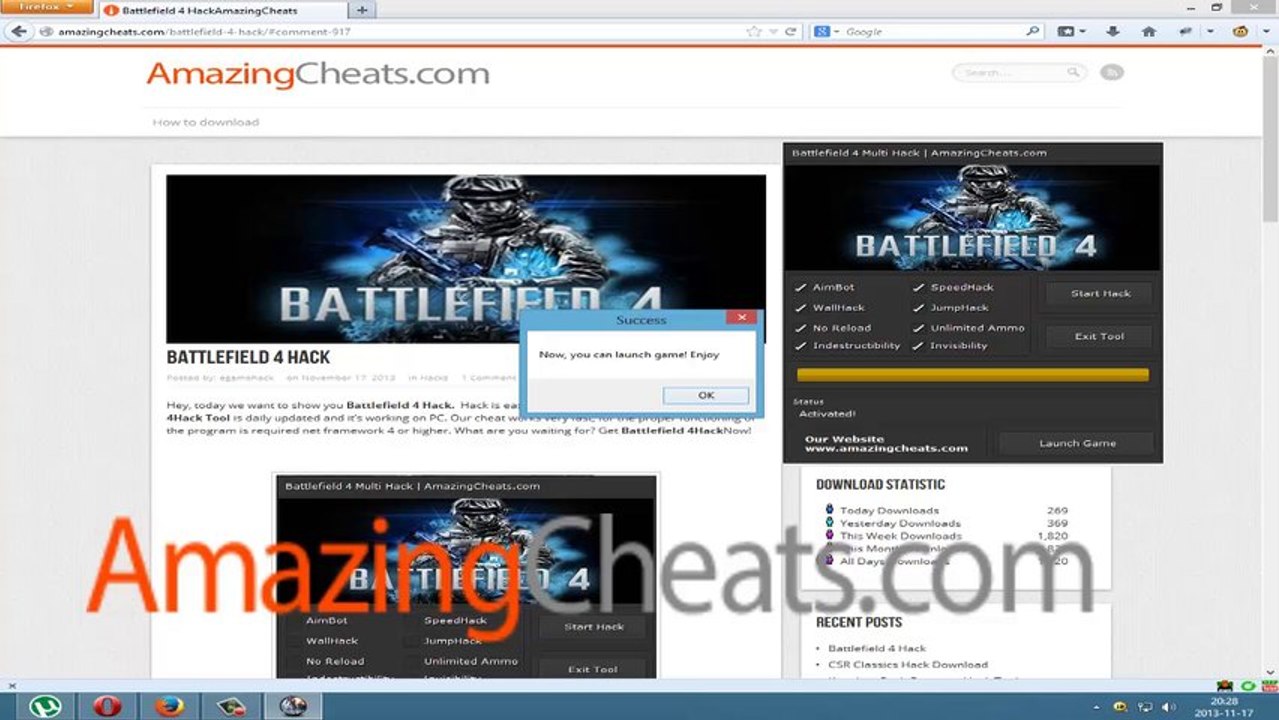Screen dimensions: 1279x720
Task: Click OK in the Success dialog
Action: pyautogui.click(x=706, y=396)
